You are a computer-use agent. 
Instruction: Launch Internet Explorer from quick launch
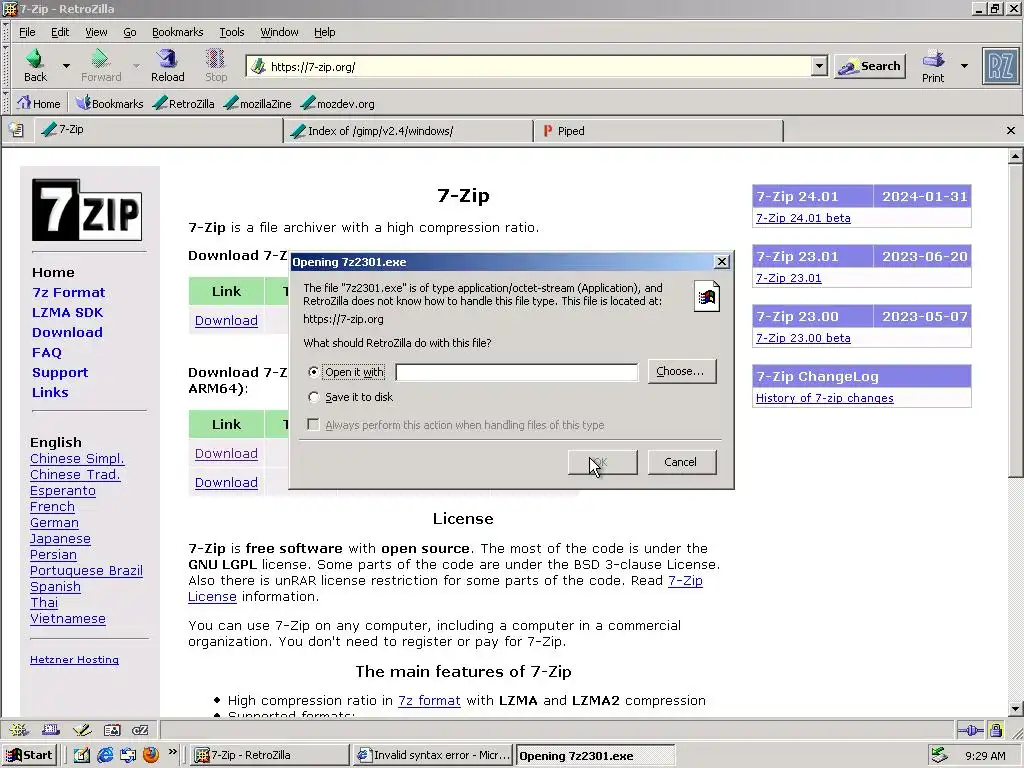pyautogui.click(x=104, y=755)
